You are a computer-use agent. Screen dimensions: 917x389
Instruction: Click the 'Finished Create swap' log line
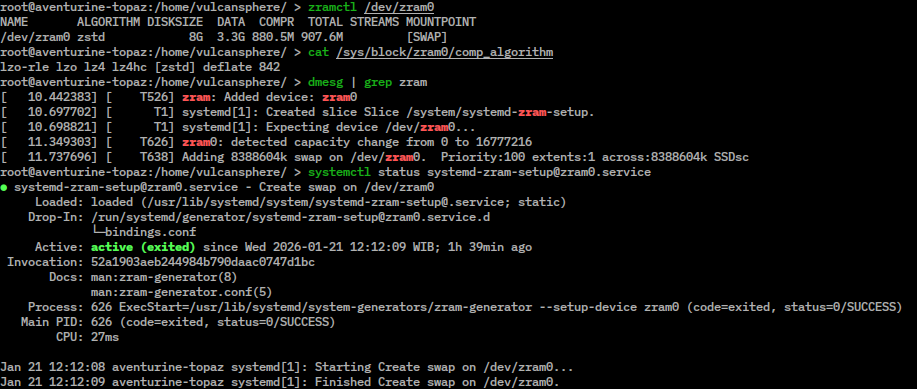pyautogui.click(x=280, y=383)
